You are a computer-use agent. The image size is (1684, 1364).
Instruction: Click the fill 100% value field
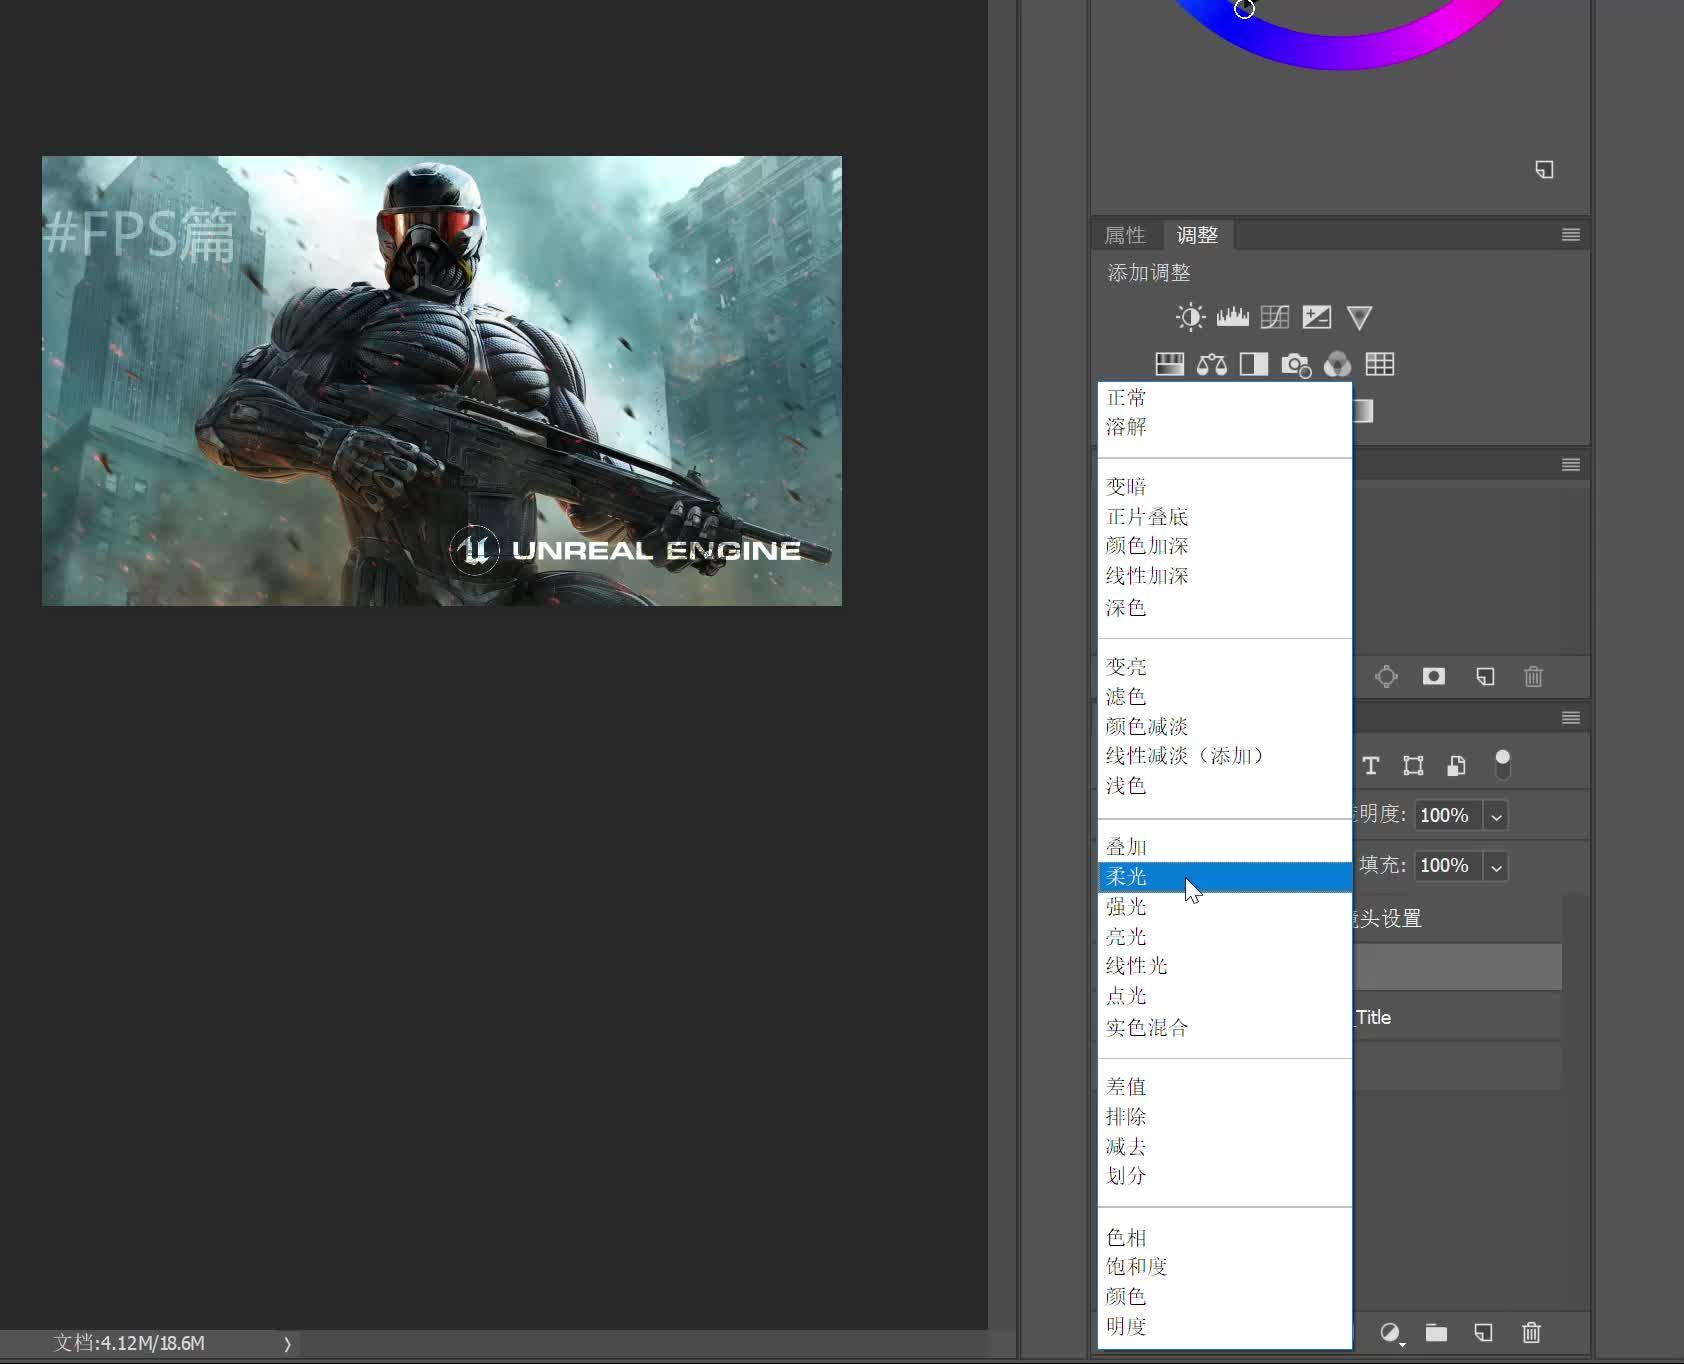click(x=1448, y=867)
